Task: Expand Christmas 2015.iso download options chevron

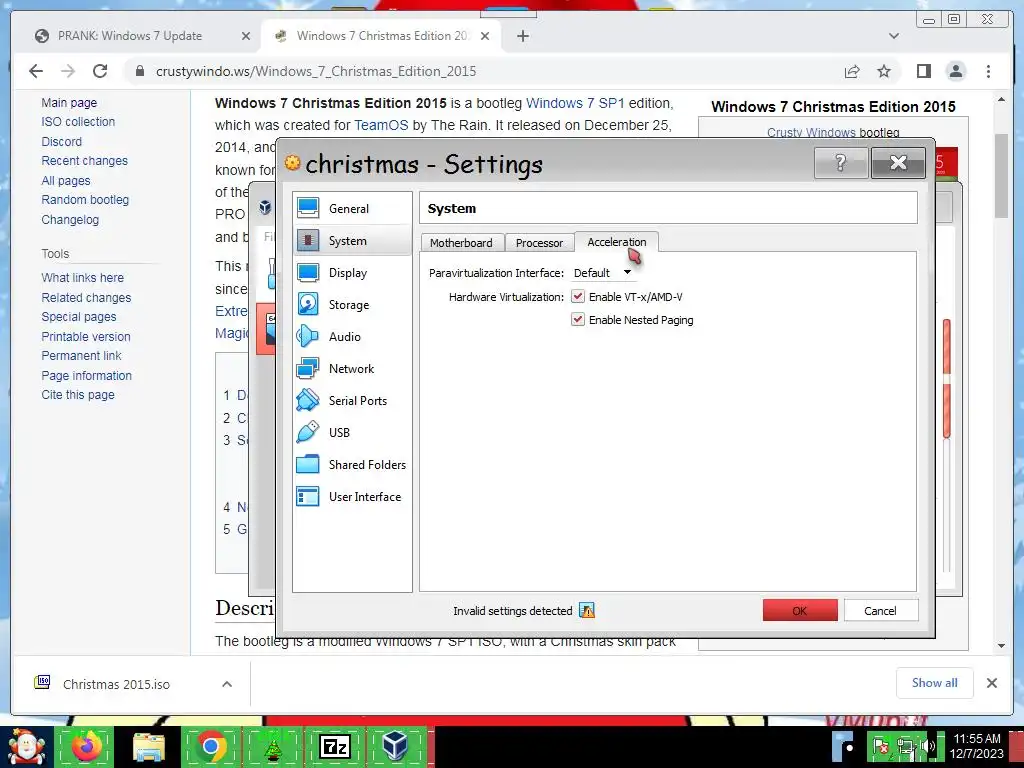Action: click(x=227, y=684)
